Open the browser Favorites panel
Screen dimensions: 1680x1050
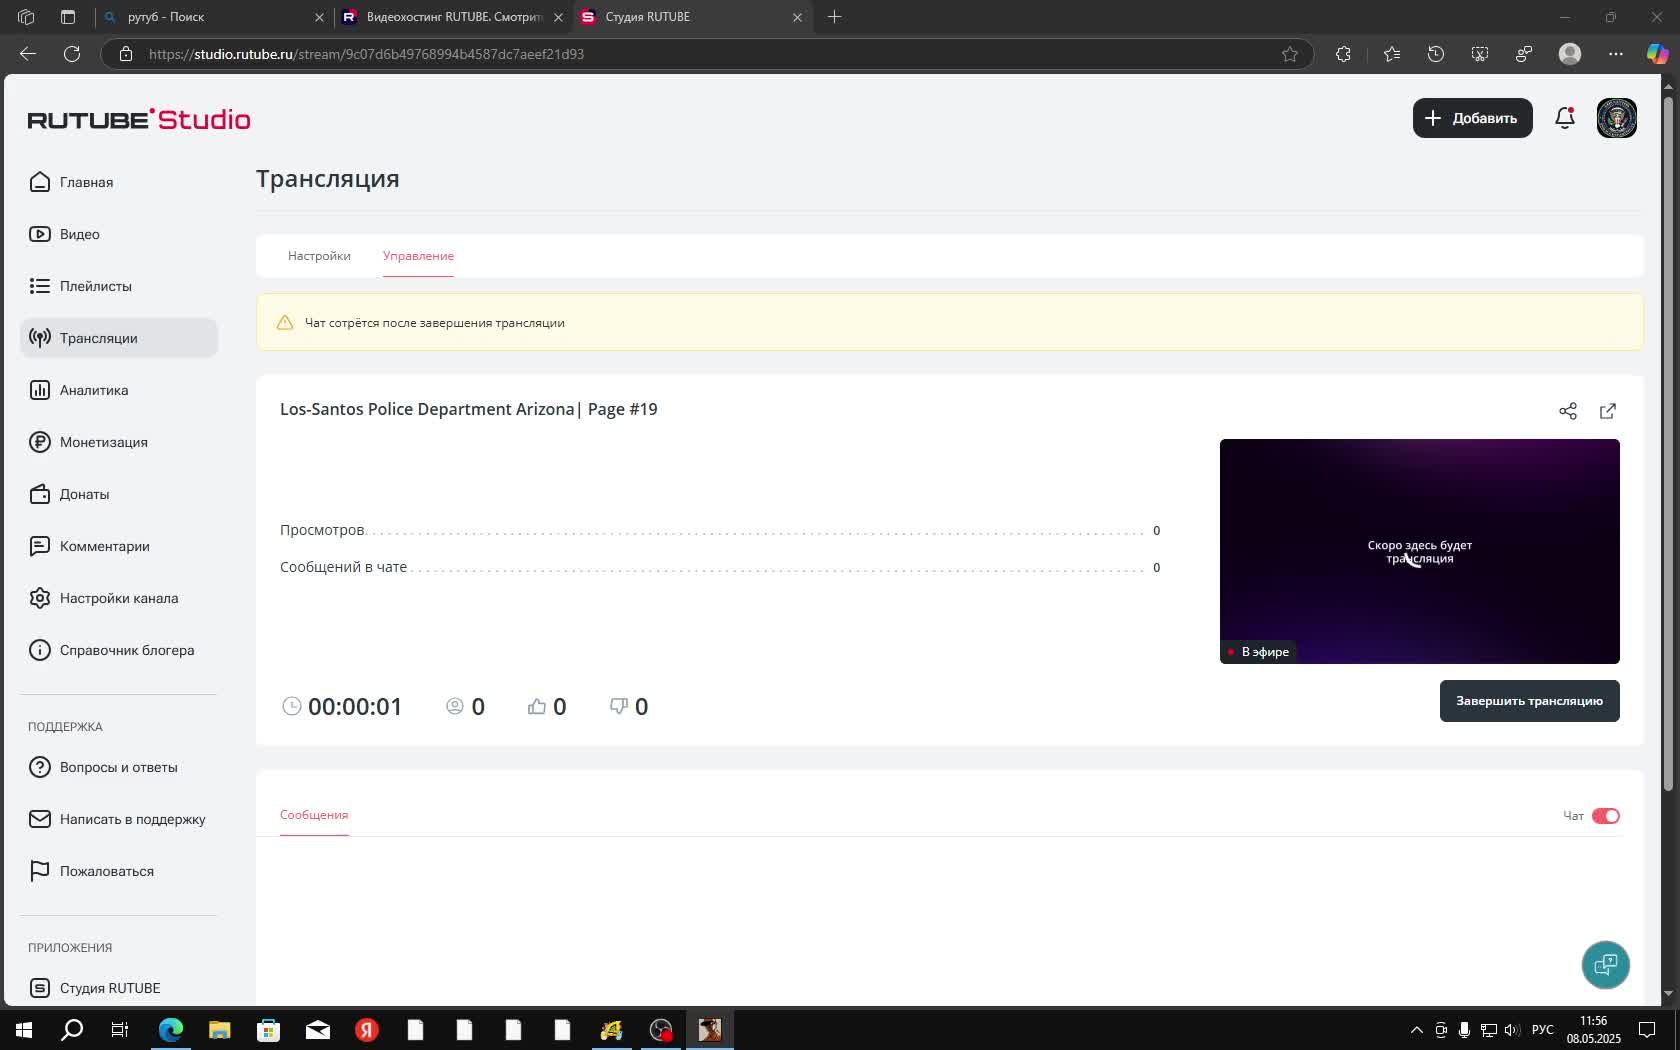pos(1392,54)
